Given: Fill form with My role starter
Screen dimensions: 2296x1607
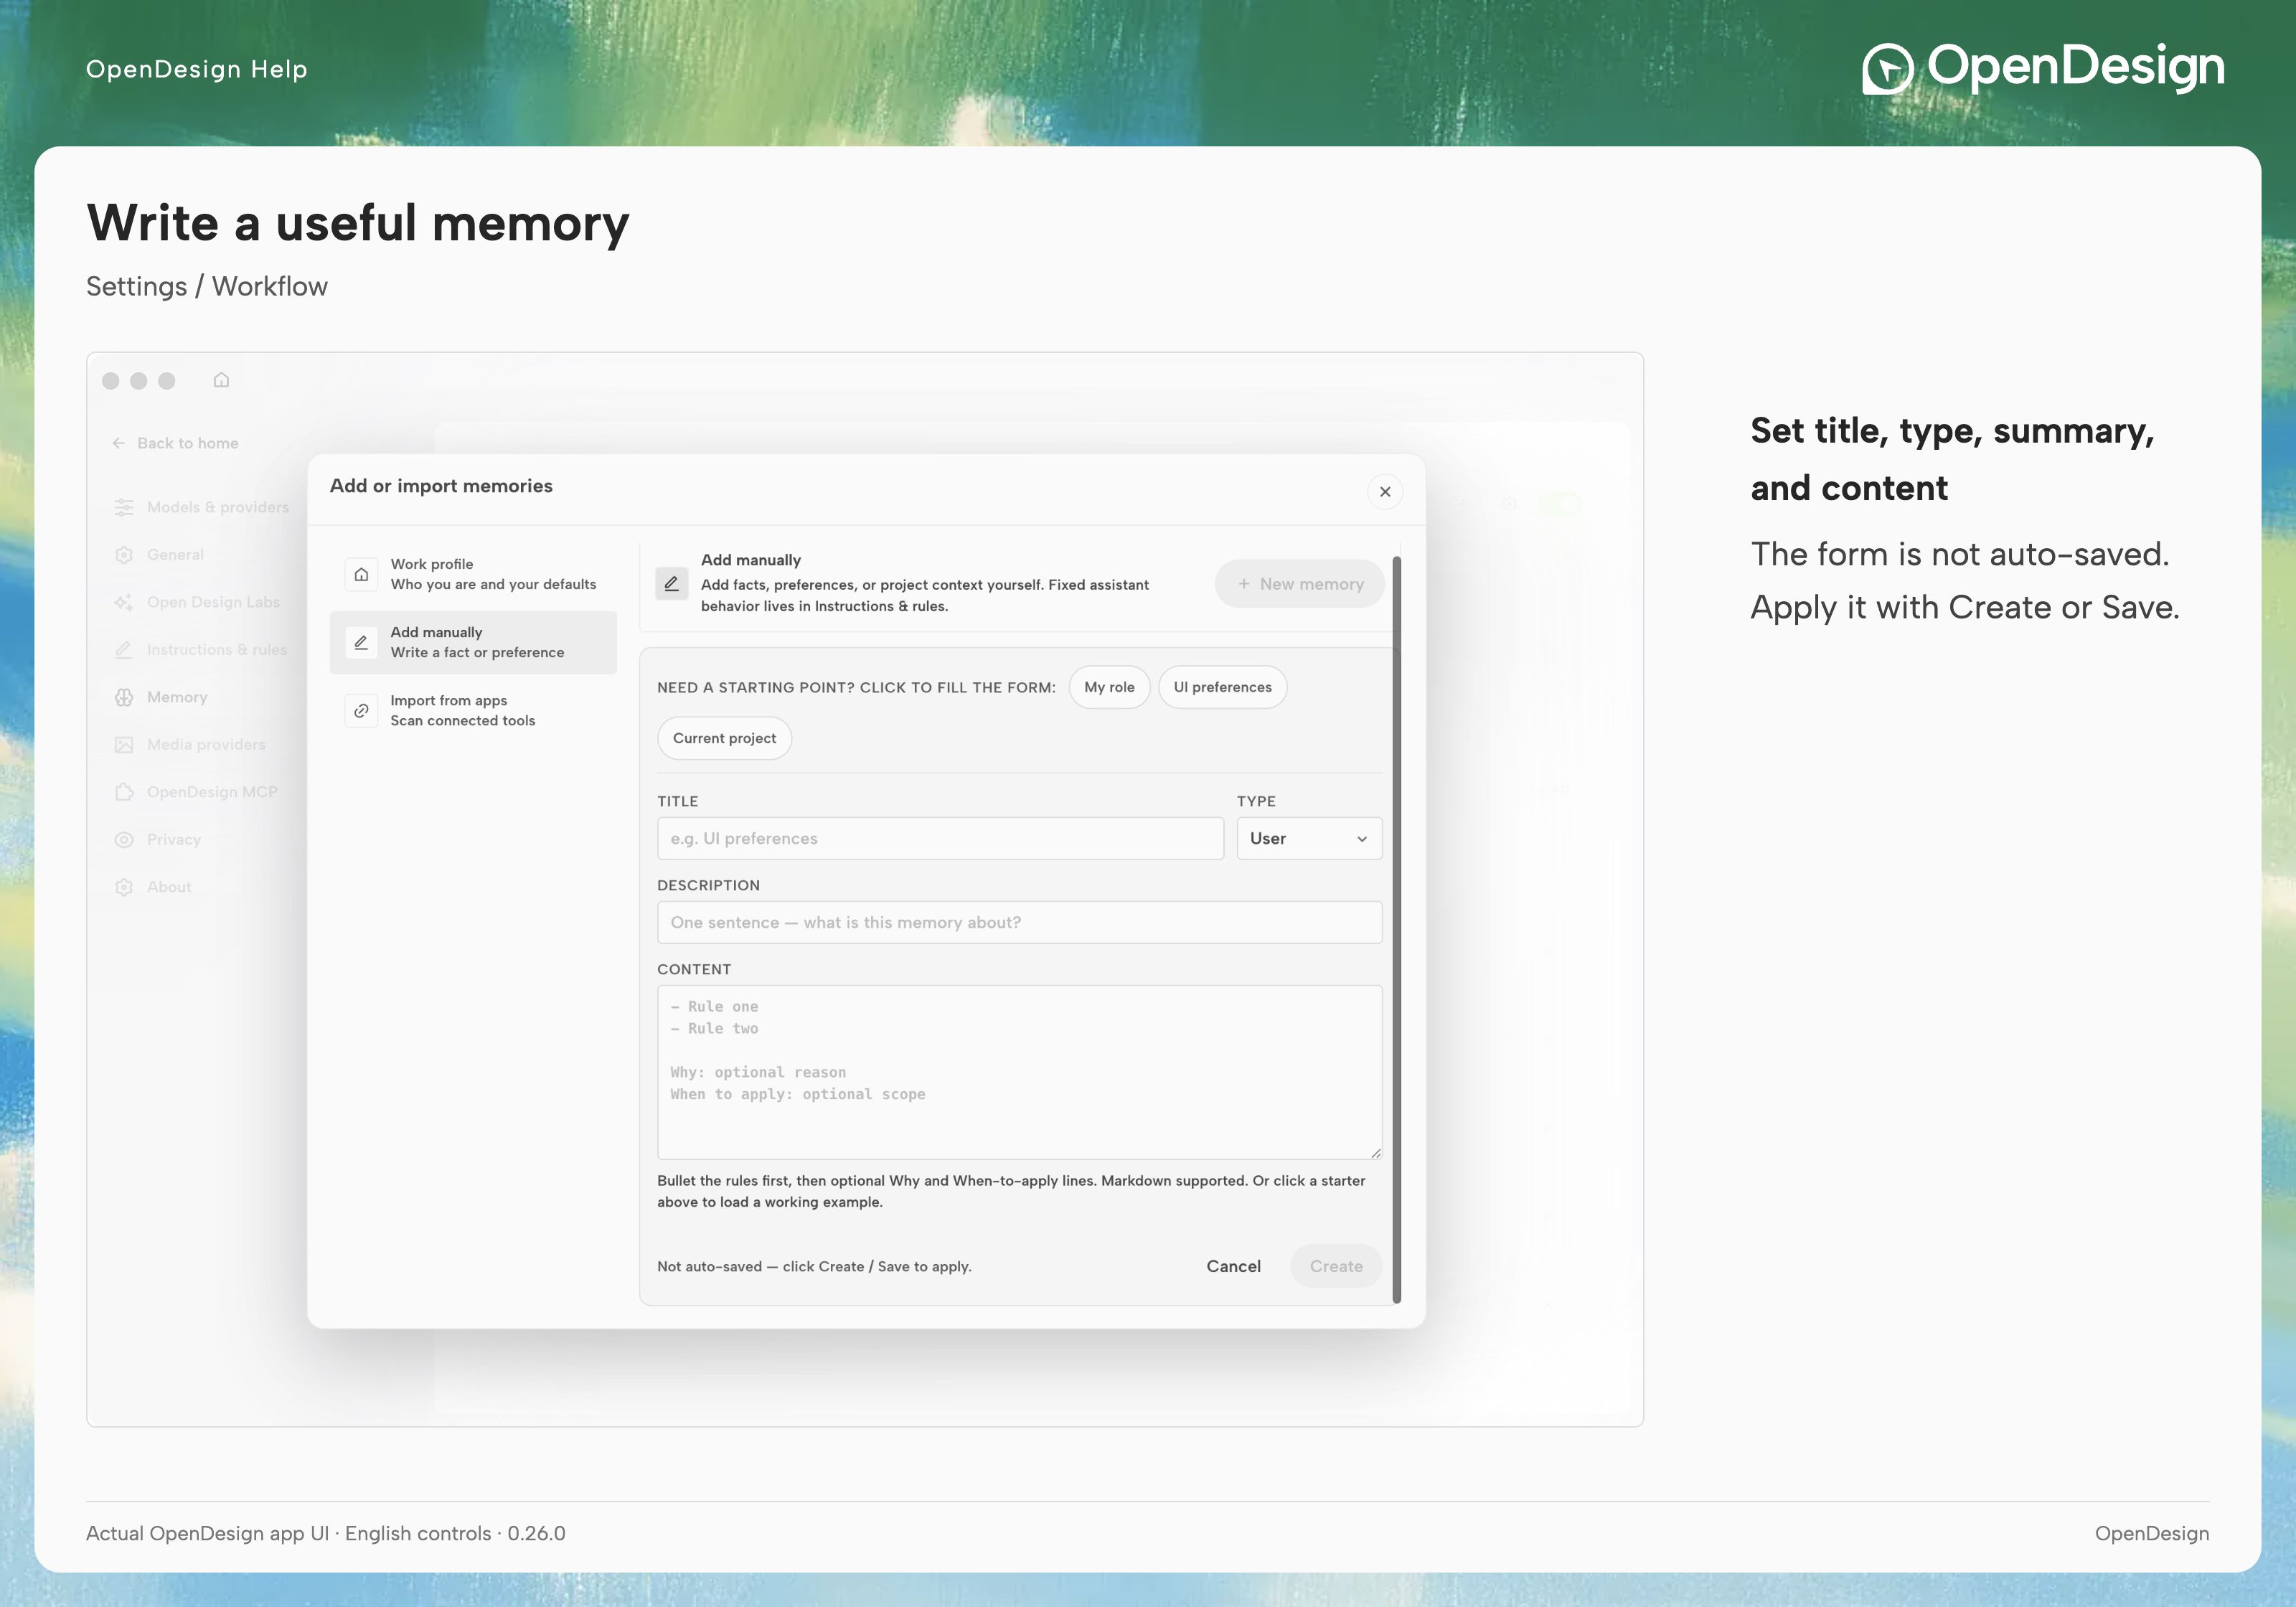Looking at the screenshot, I should pyautogui.click(x=1109, y=687).
